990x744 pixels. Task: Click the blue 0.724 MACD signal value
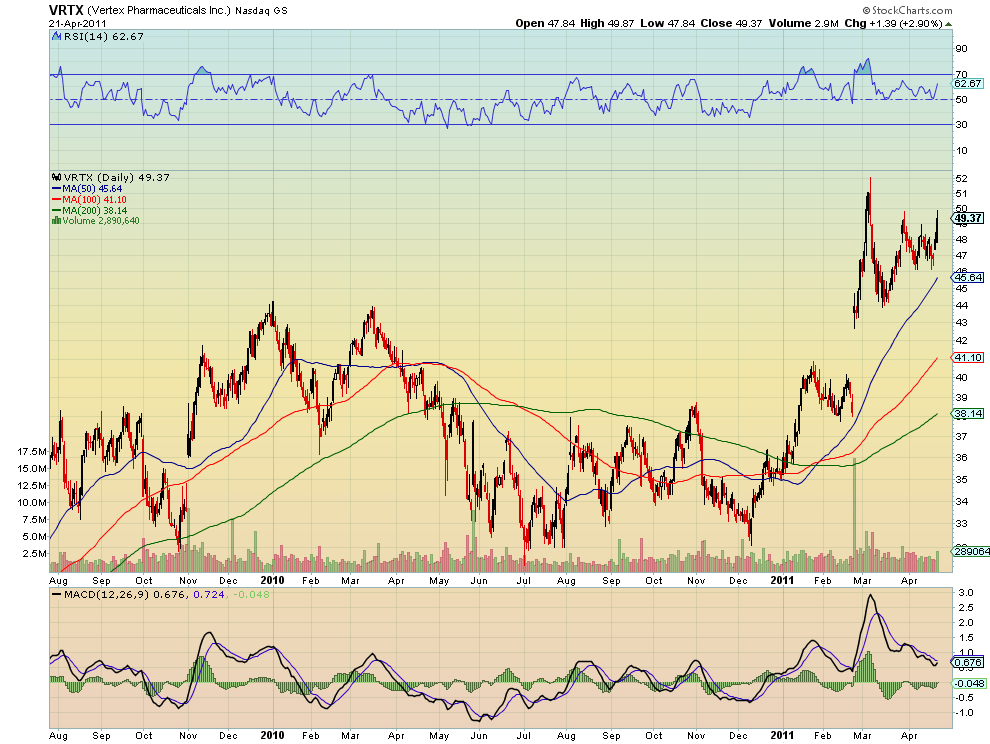pos(208,594)
